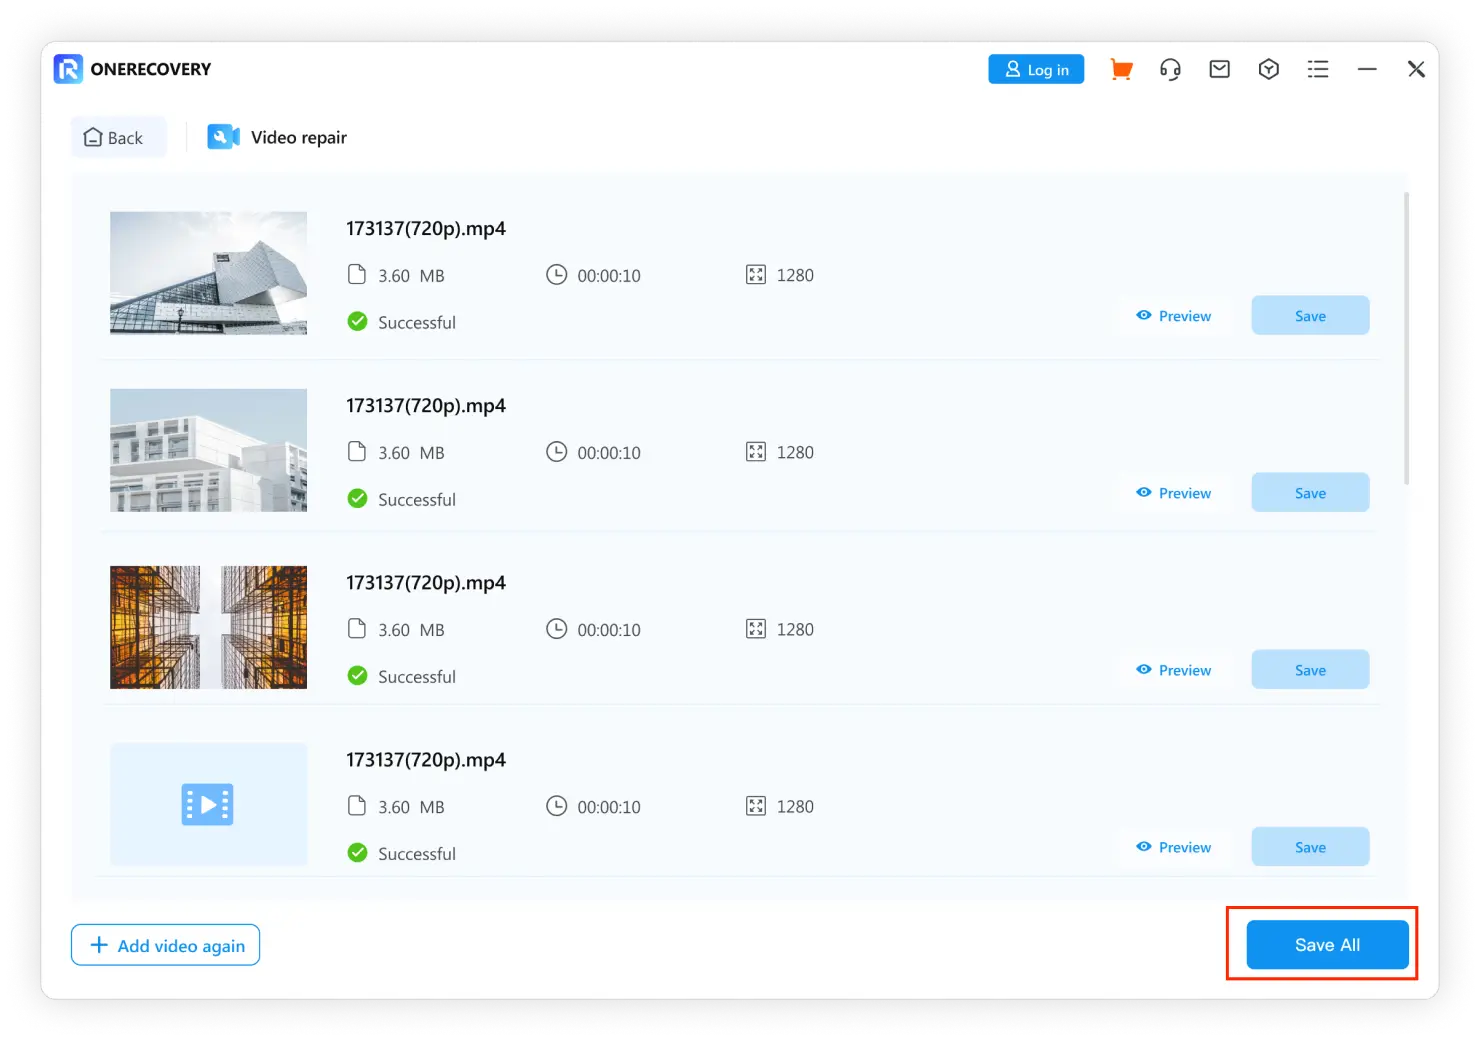Open the mail envelope icon

[x=1219, y=69]
